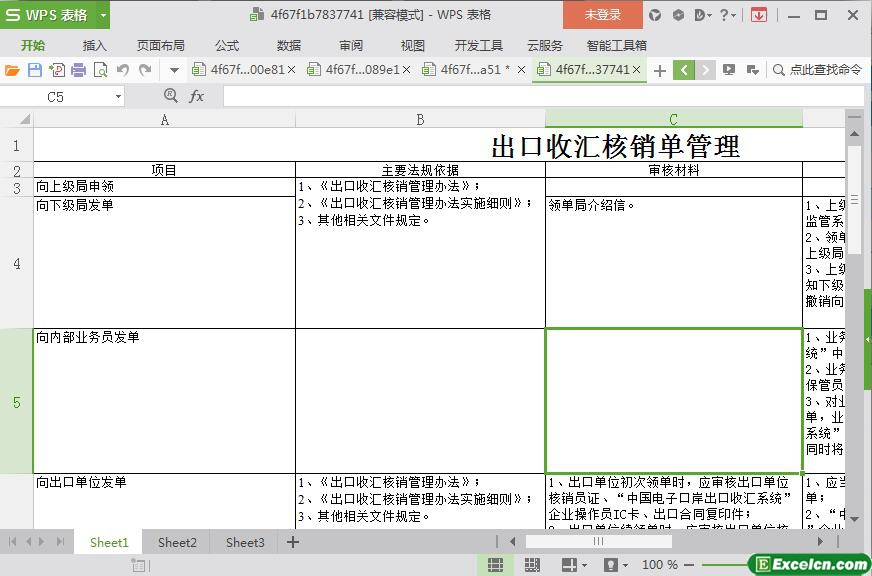Select cell containing 向内部业务员发单

(x=164, y=400)
